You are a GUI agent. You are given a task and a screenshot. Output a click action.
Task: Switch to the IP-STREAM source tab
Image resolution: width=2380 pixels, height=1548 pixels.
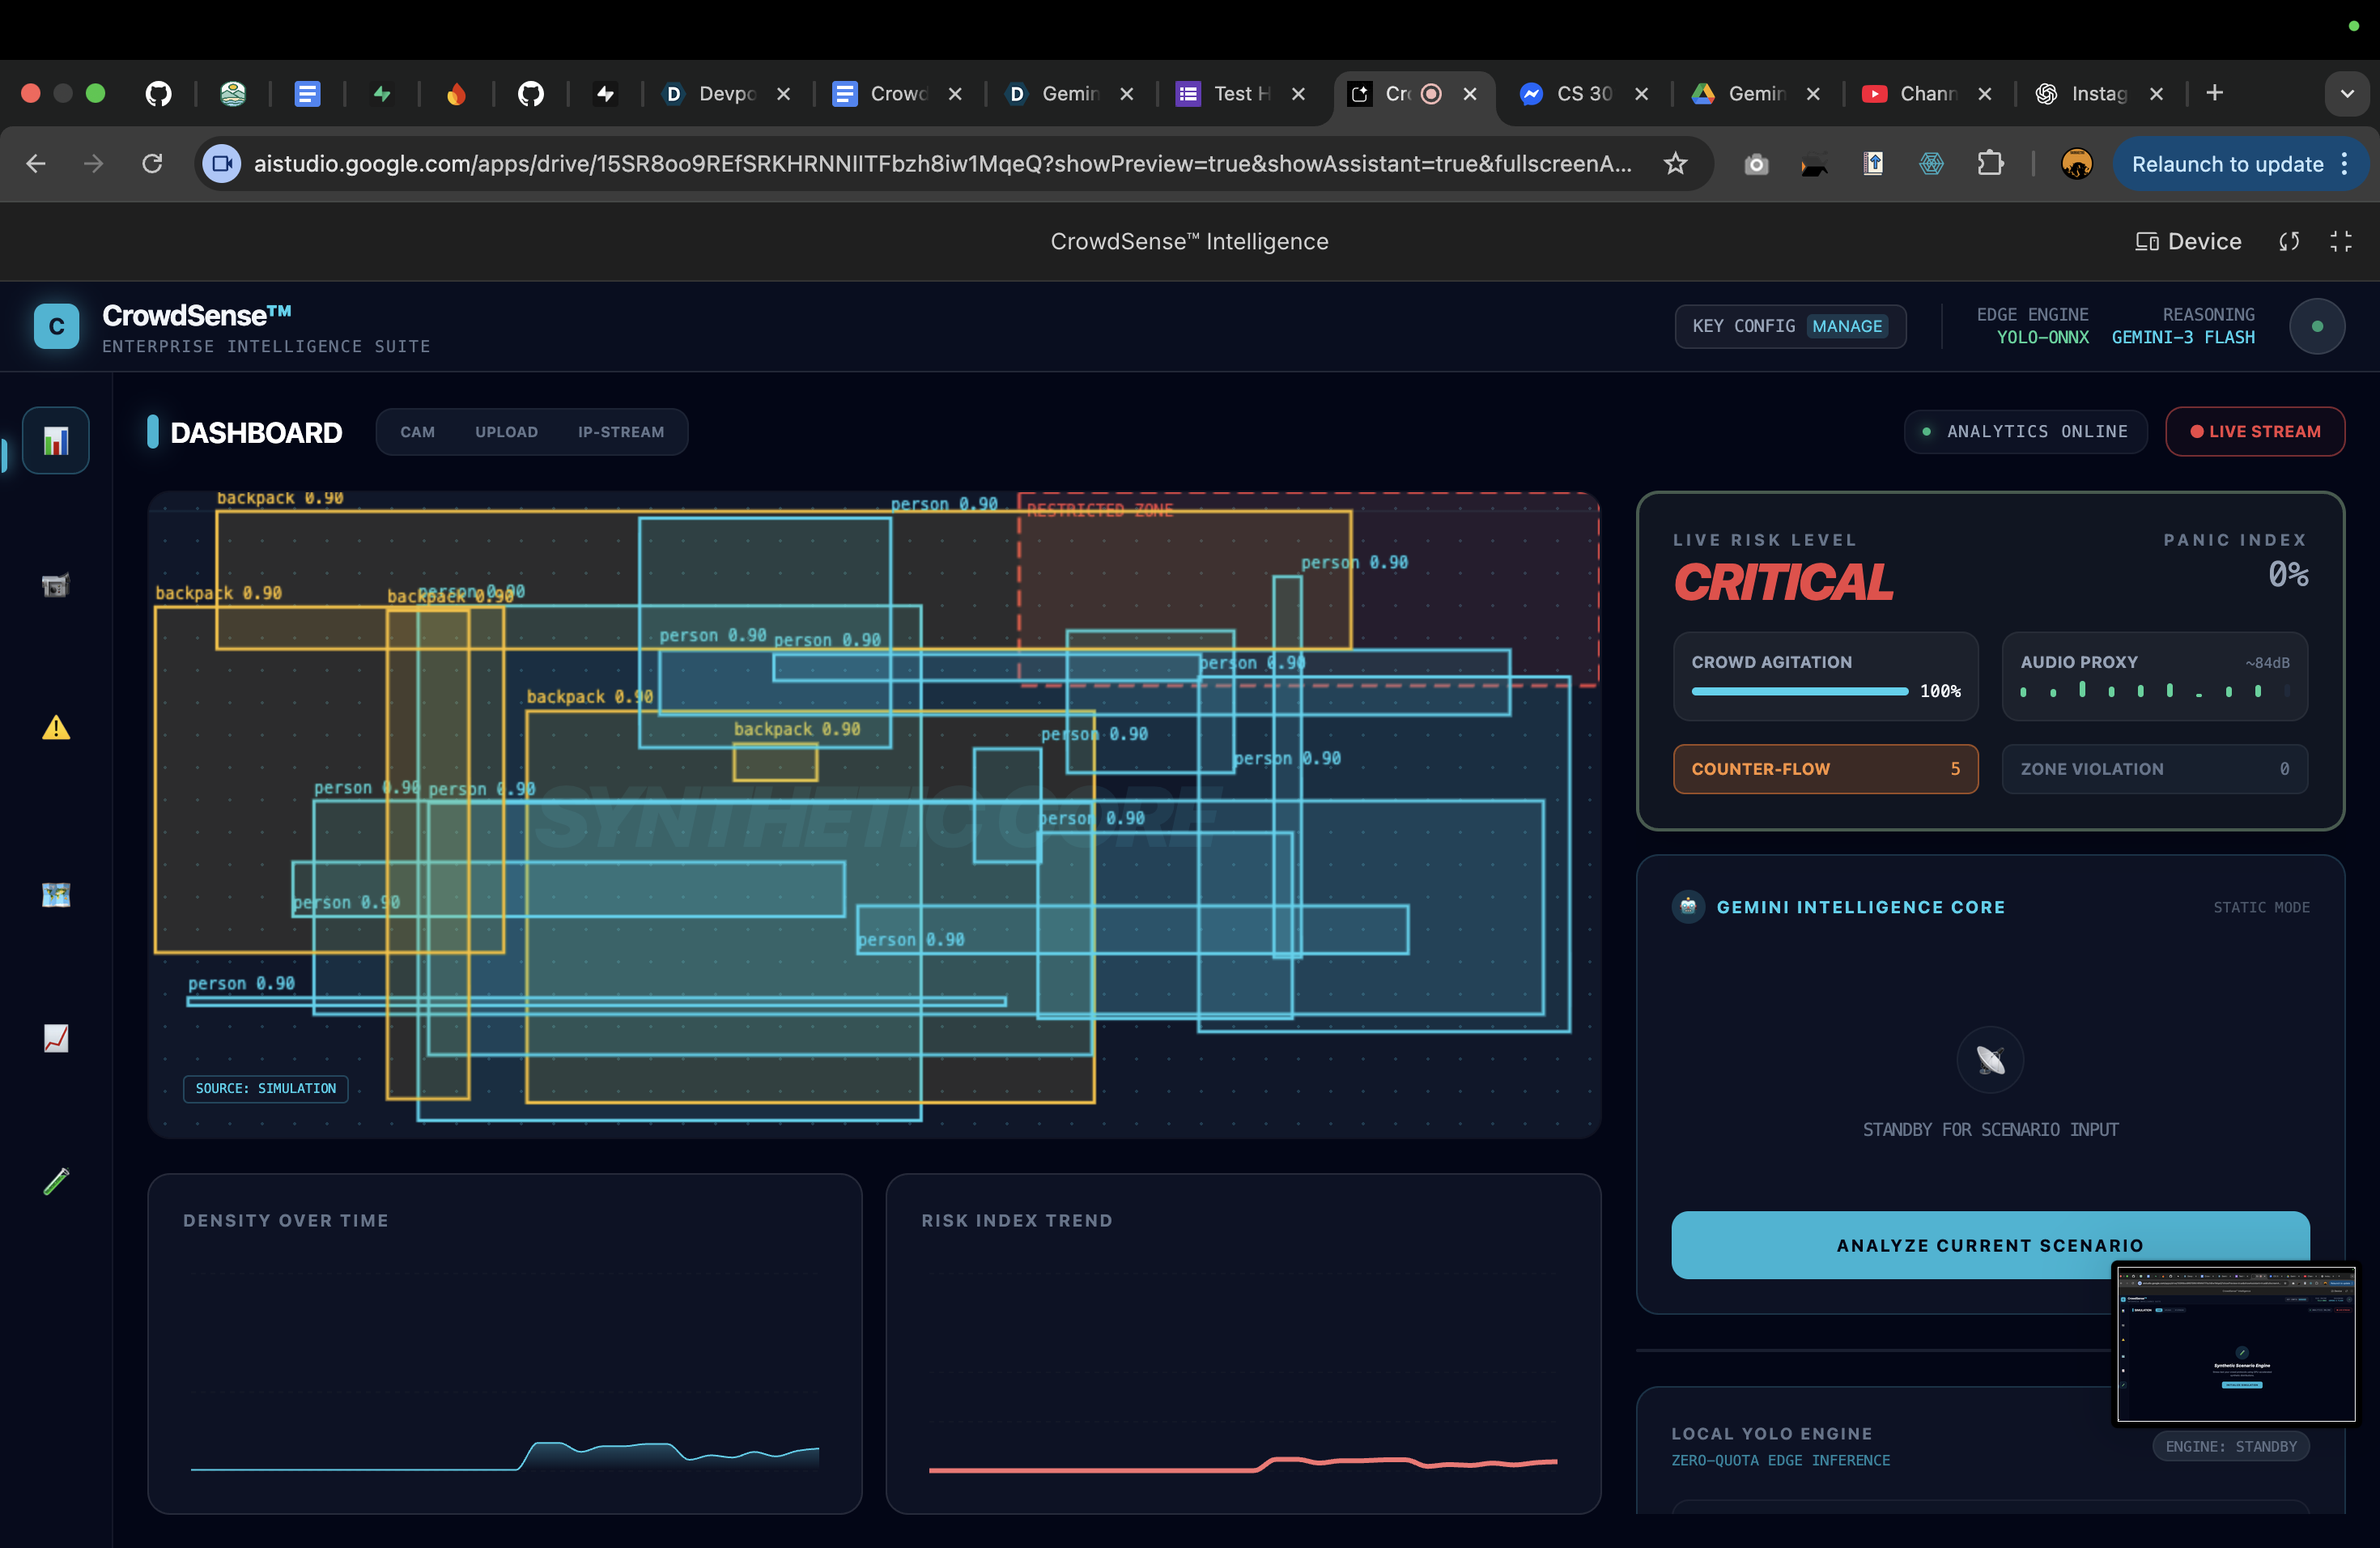(x=620, y=432)
